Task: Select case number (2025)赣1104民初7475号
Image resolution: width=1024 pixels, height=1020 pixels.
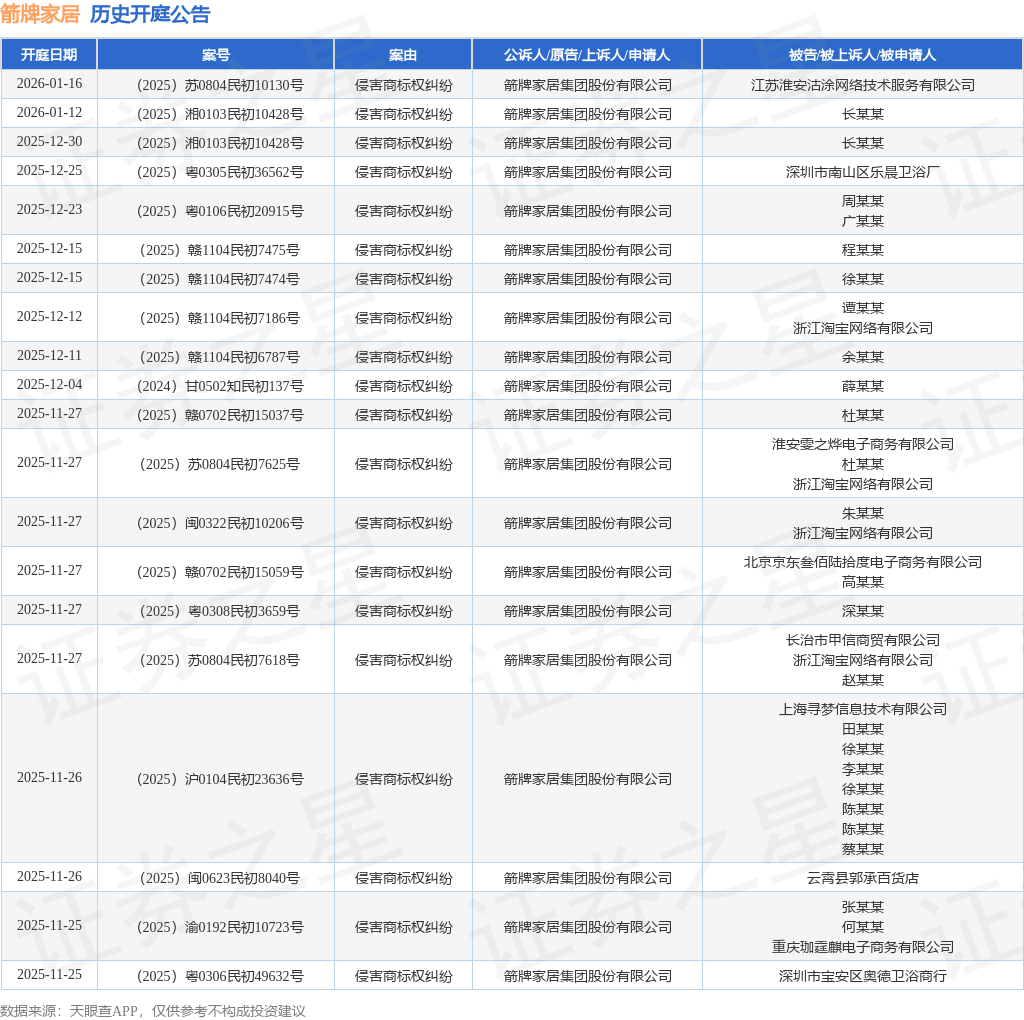Action: coord(219,250)
